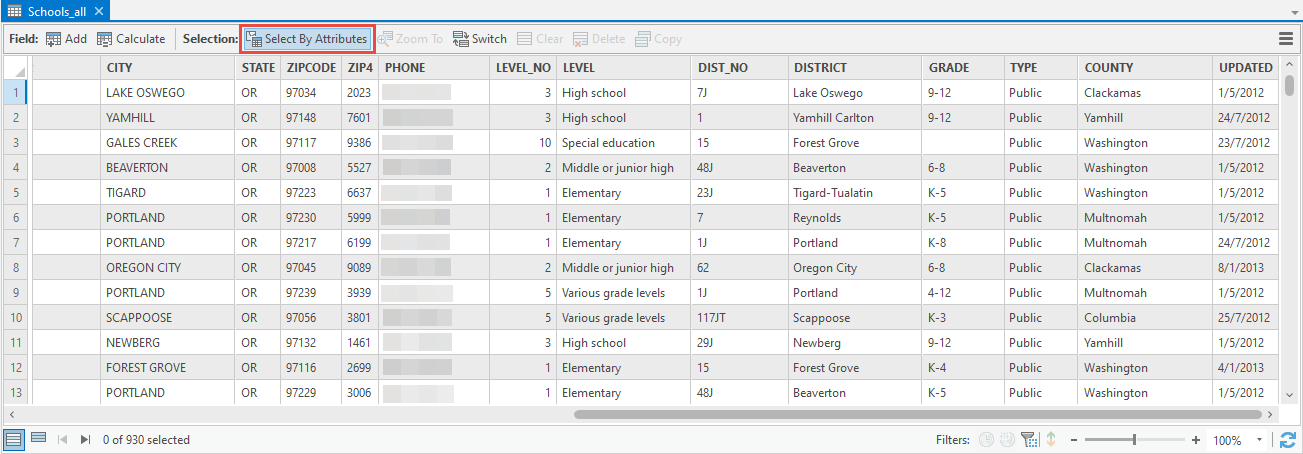This screenshot has width=1303, height=454.
Task: Select row 13 by its row header
Action: pyautogui.click(x=16, y=393)
